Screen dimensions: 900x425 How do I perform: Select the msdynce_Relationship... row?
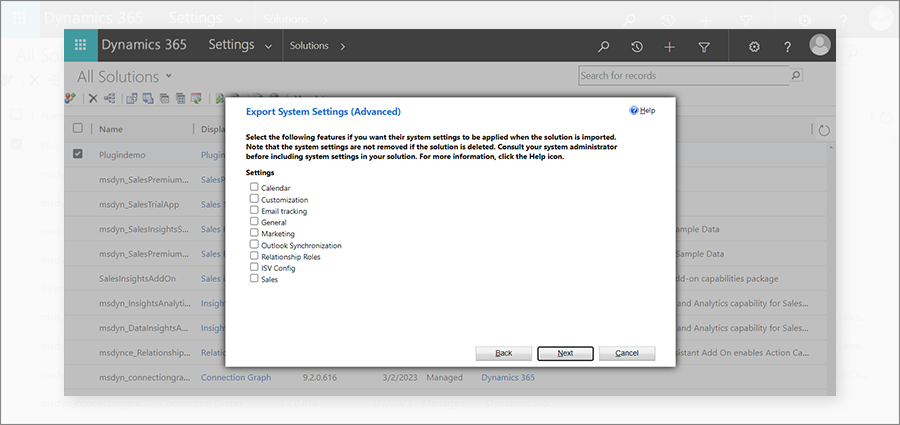[143, 353]
